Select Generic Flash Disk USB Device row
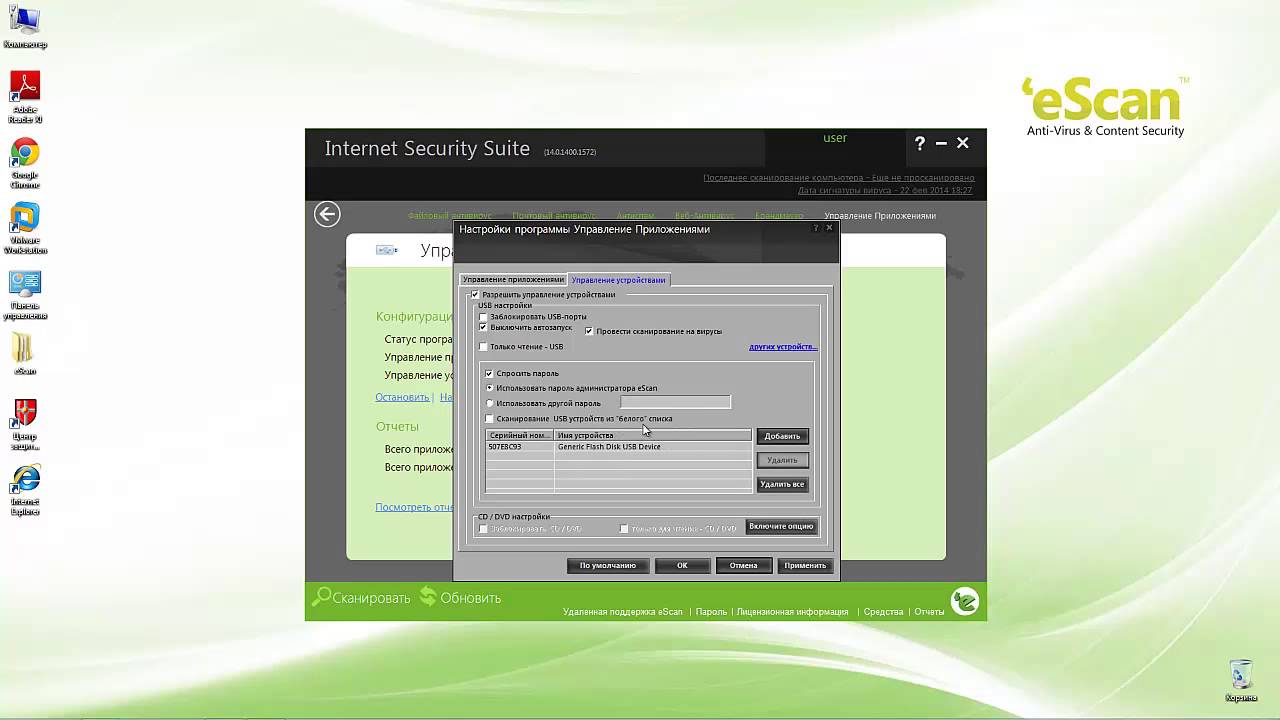 (618, 447)
